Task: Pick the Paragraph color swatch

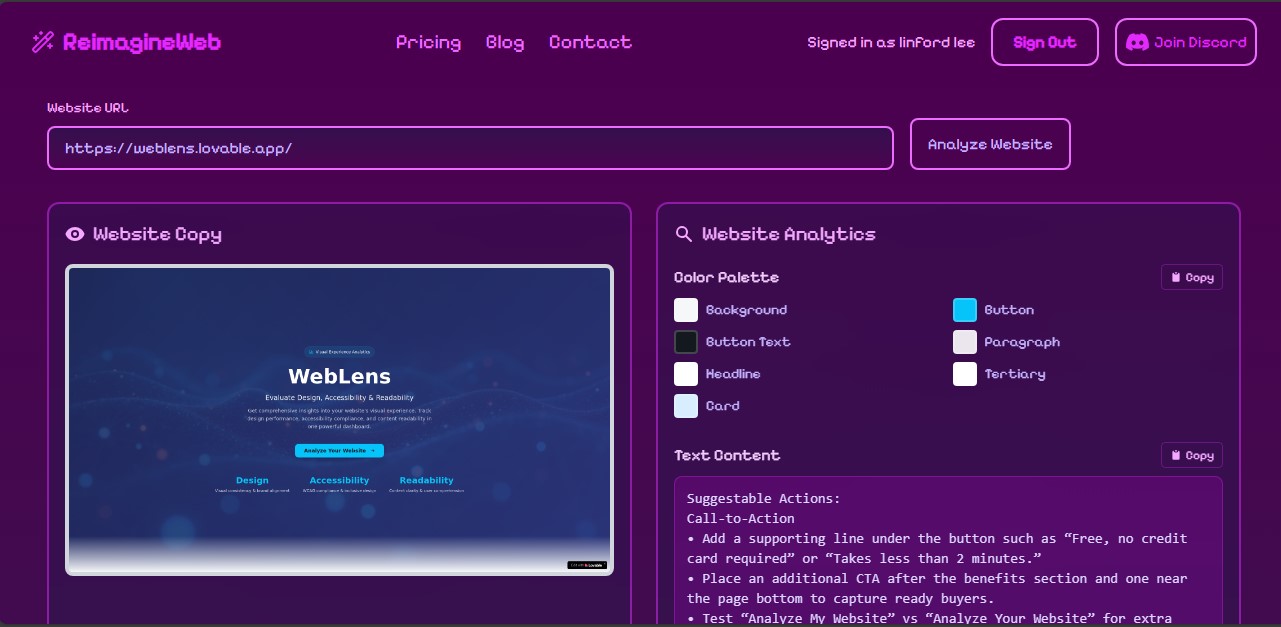Action: [x=965, y=342]
